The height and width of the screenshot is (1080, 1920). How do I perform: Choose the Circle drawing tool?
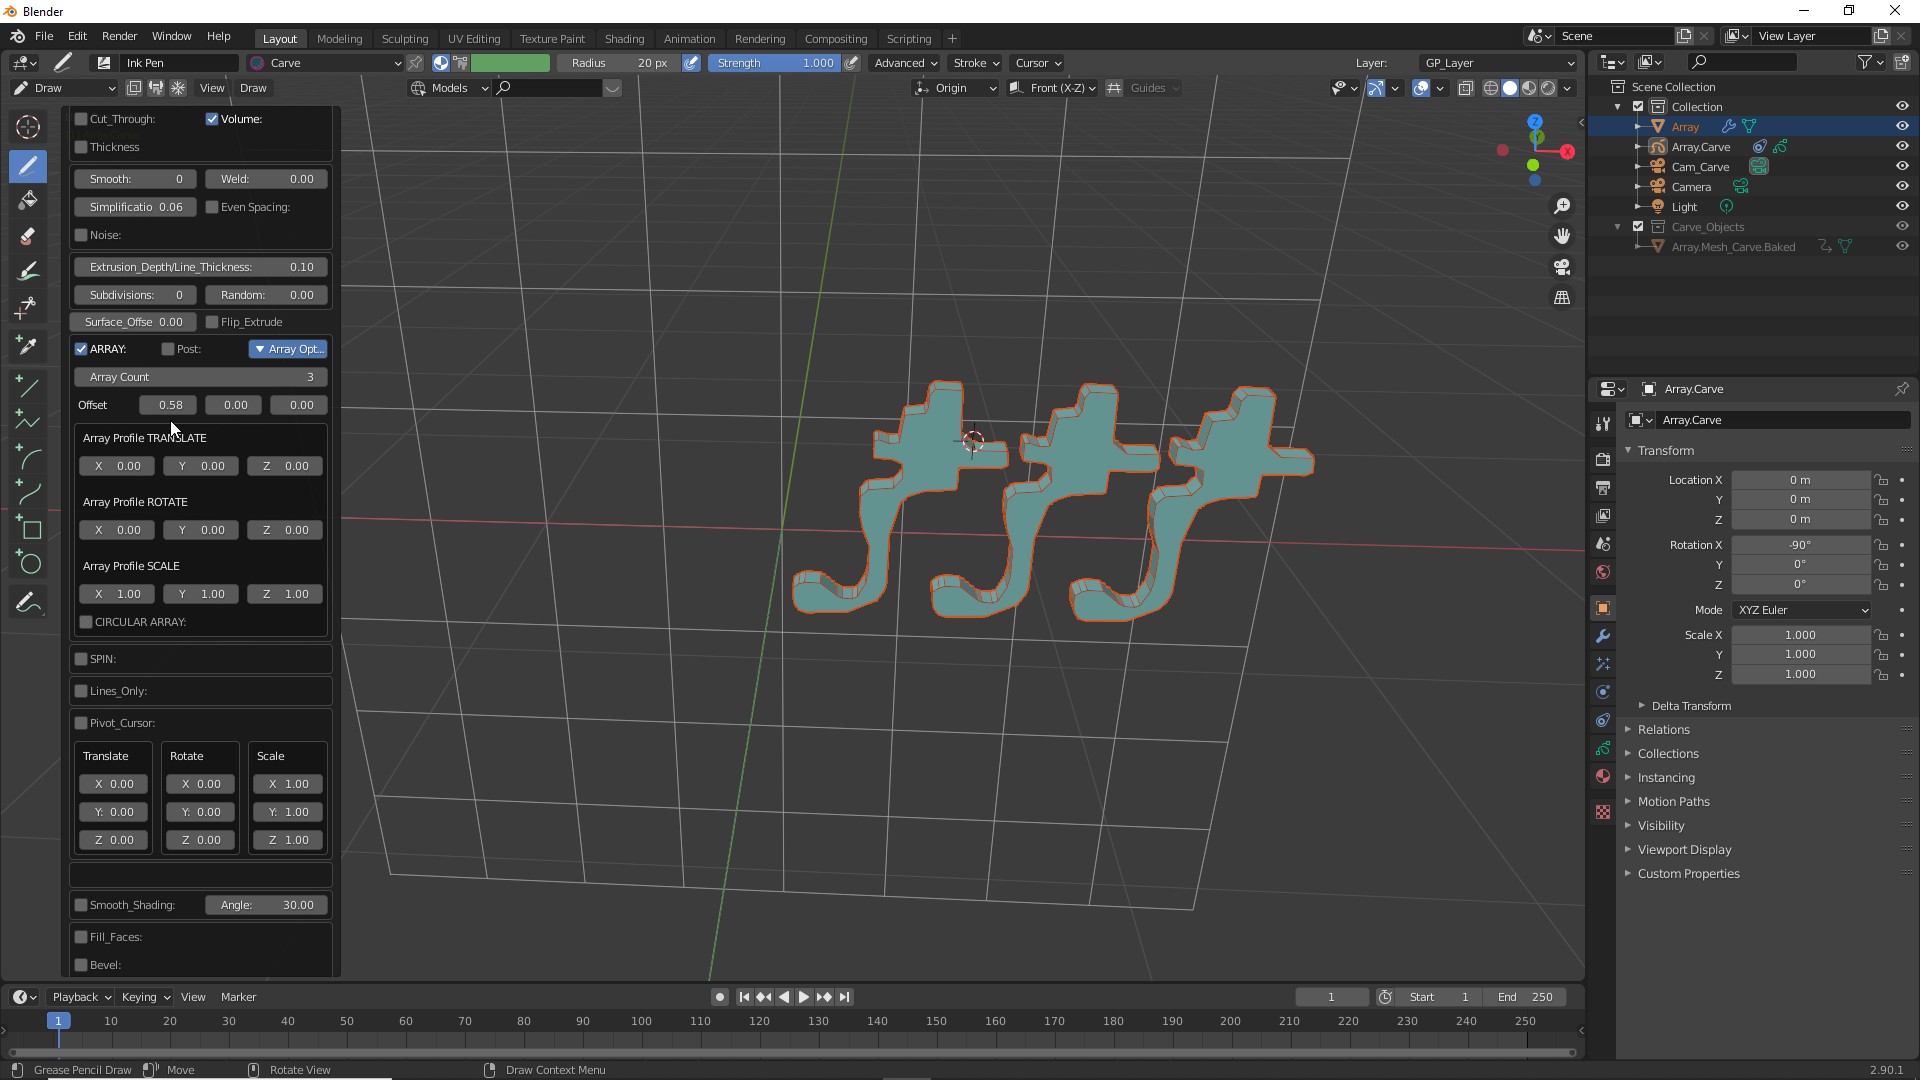(30, 564)
